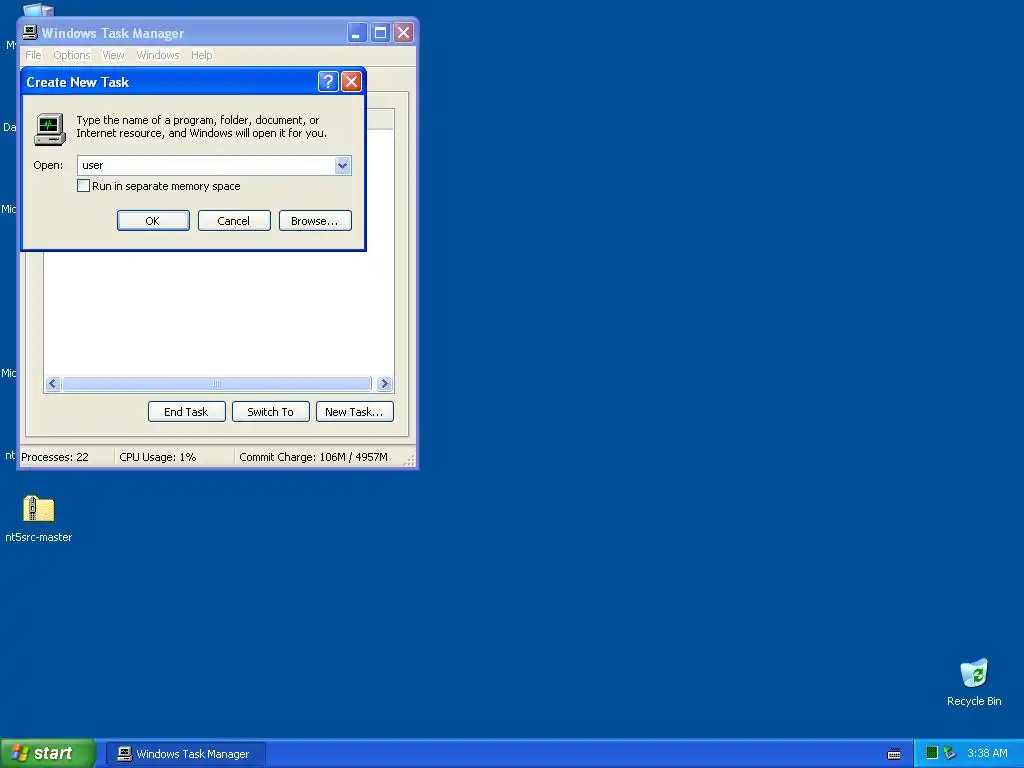Screen dimensions: 1024x768
Task: Click Switch To in Task Manager
Action: (x=270, y=412)
